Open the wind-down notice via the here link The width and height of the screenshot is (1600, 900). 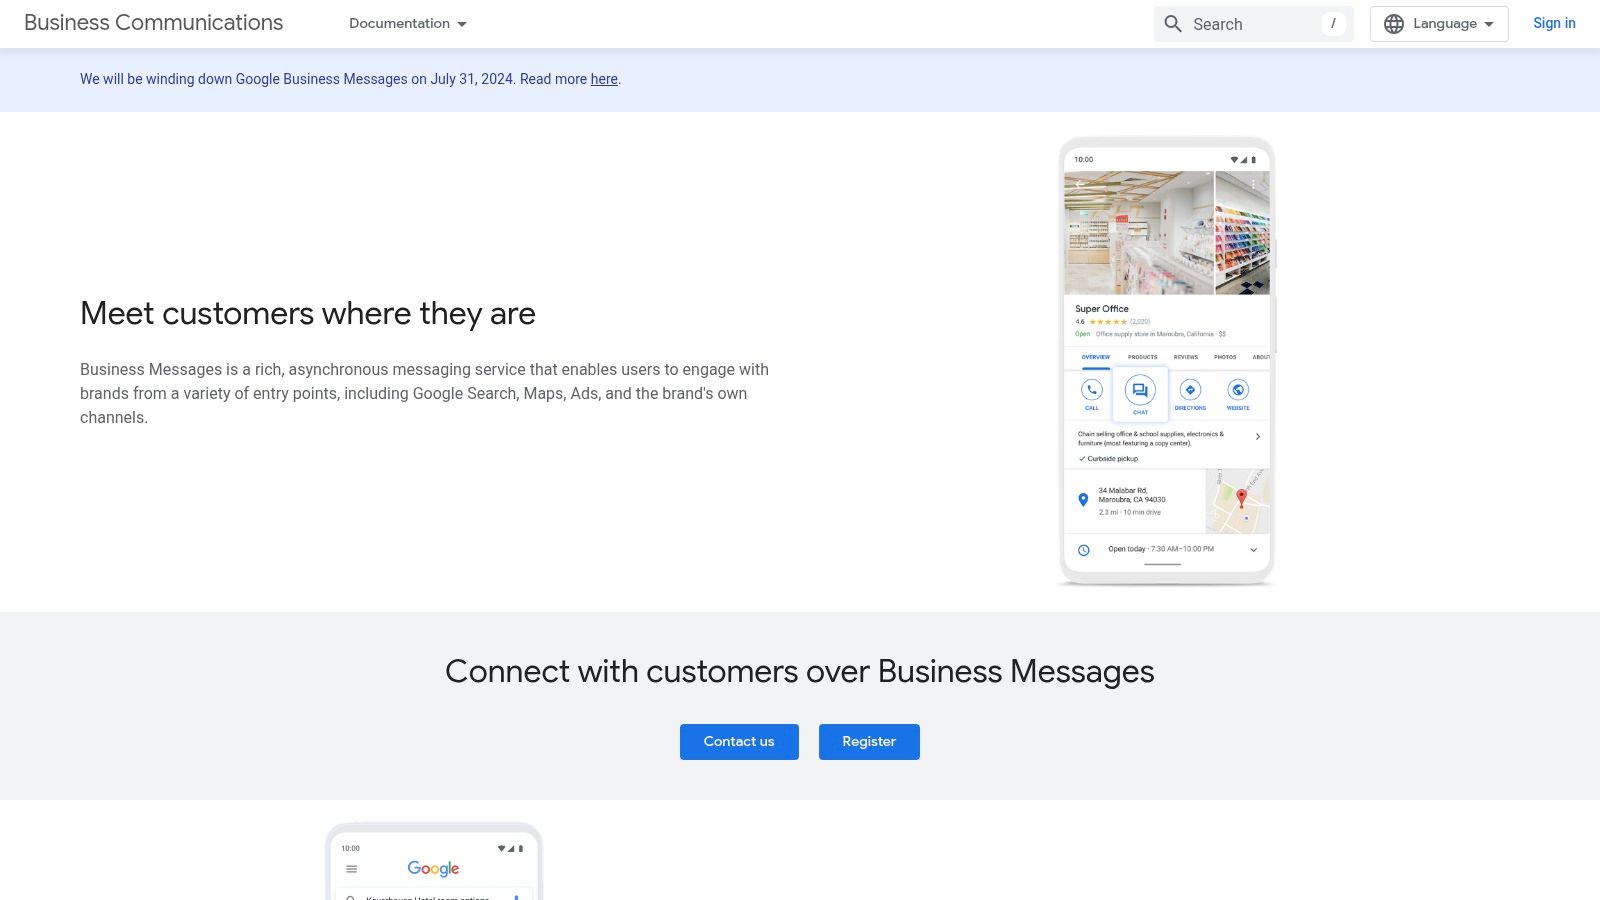pyautogui.click(x=603, y=79)
